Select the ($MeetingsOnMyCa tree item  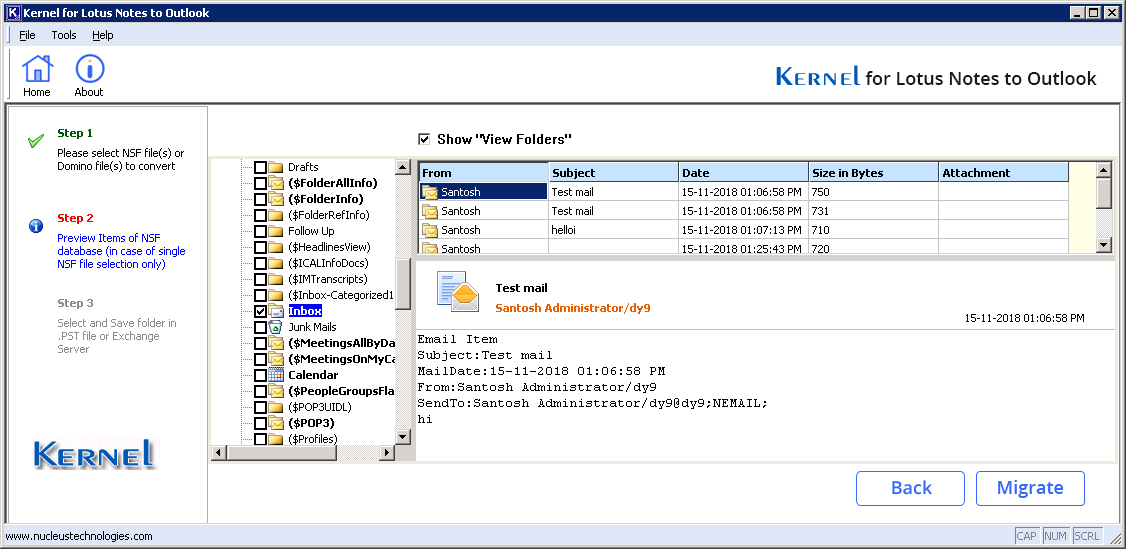pos(342,359)
